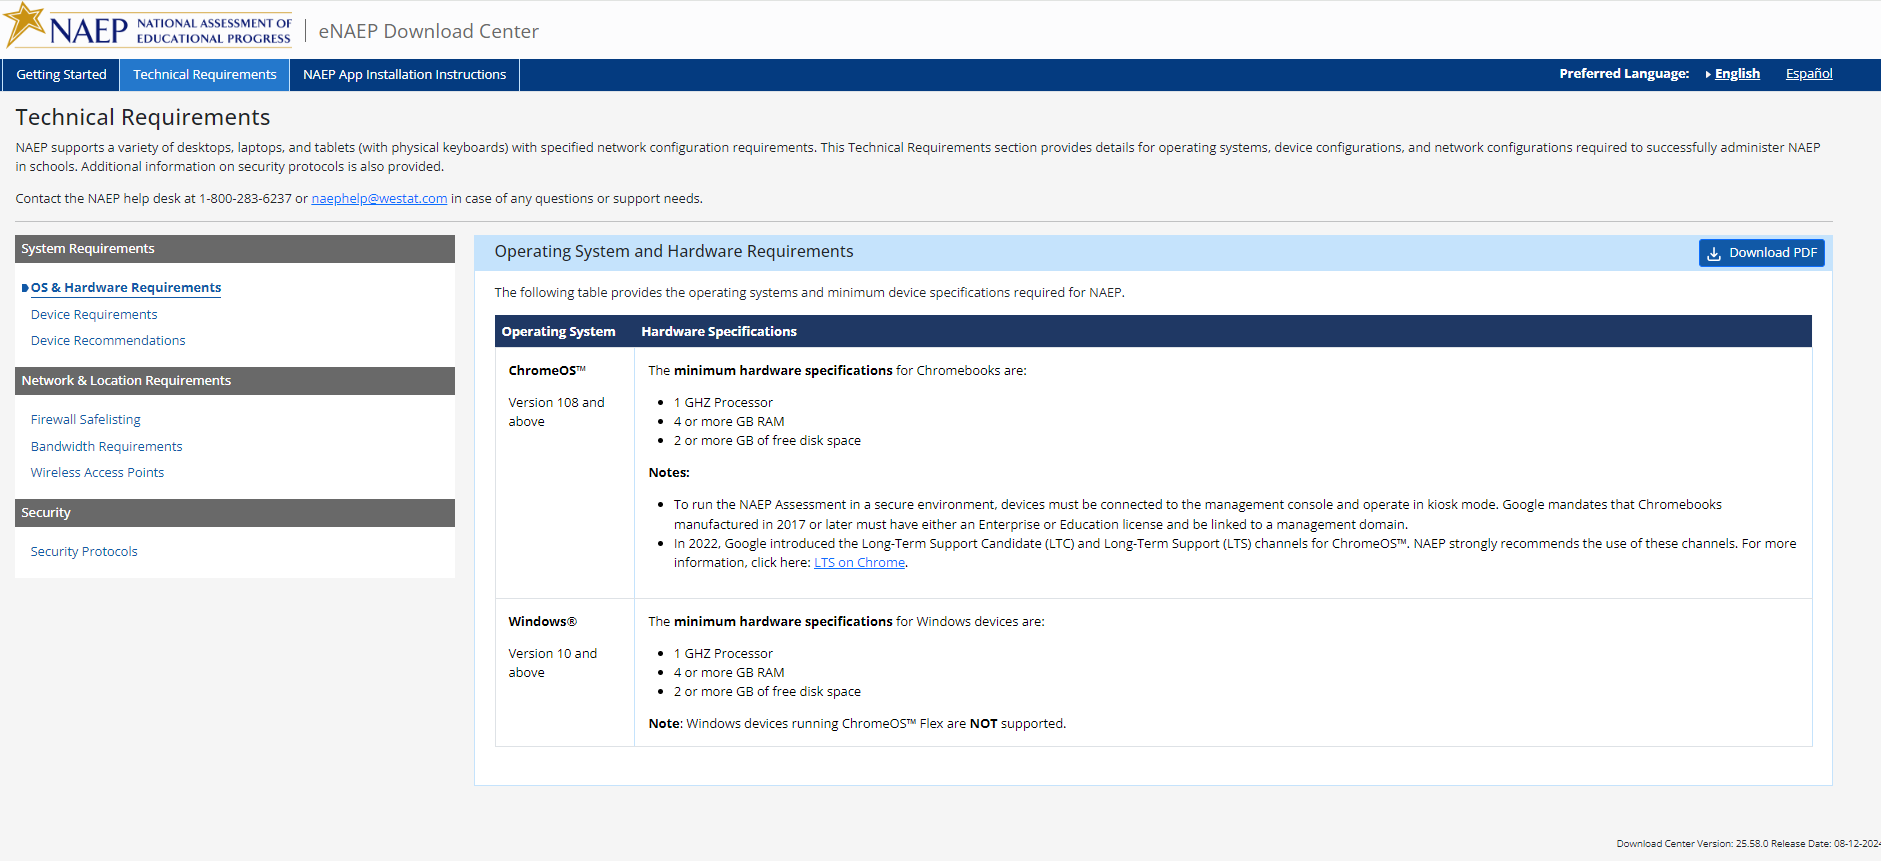Click the Hardware Specifications column header
This screenshot has width=1881, height=861.
pos(719,332)
